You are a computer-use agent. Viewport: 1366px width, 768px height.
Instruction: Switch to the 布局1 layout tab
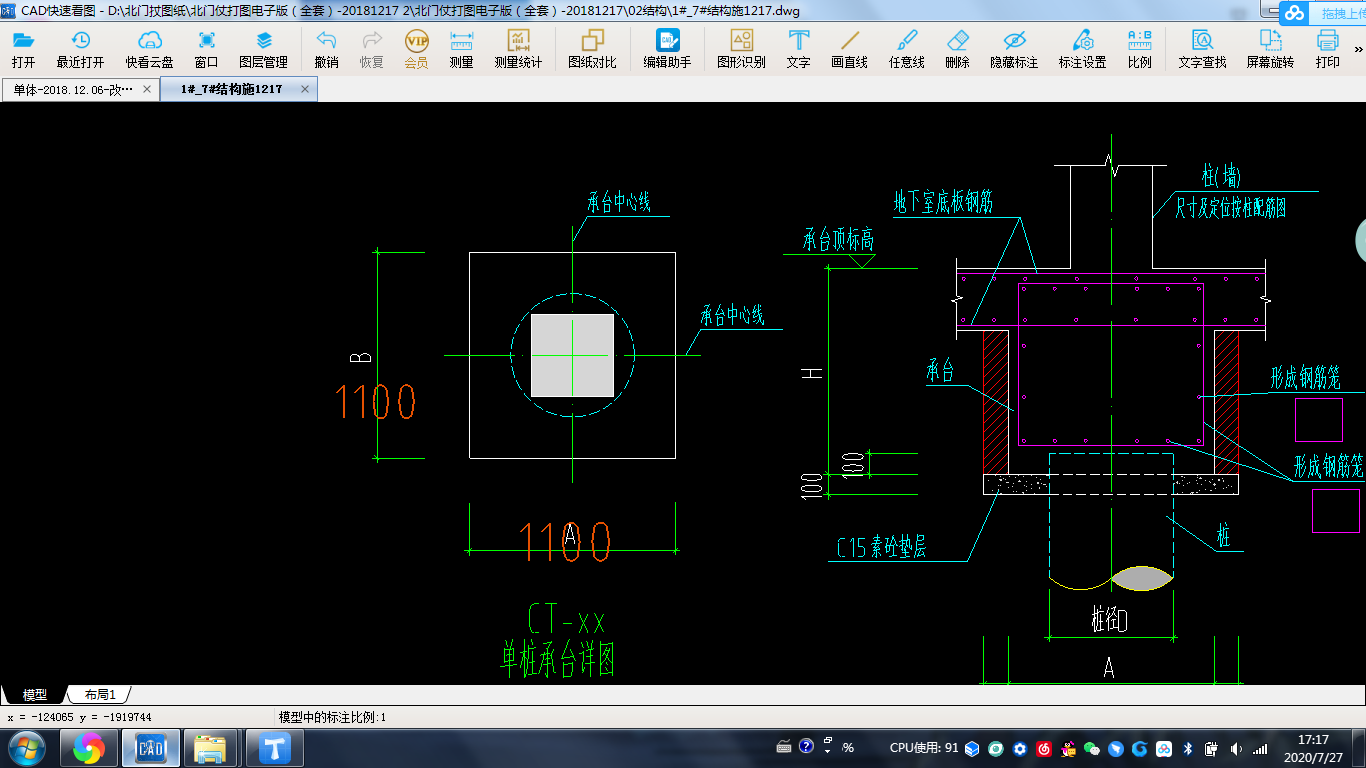(x=100, y=695)
